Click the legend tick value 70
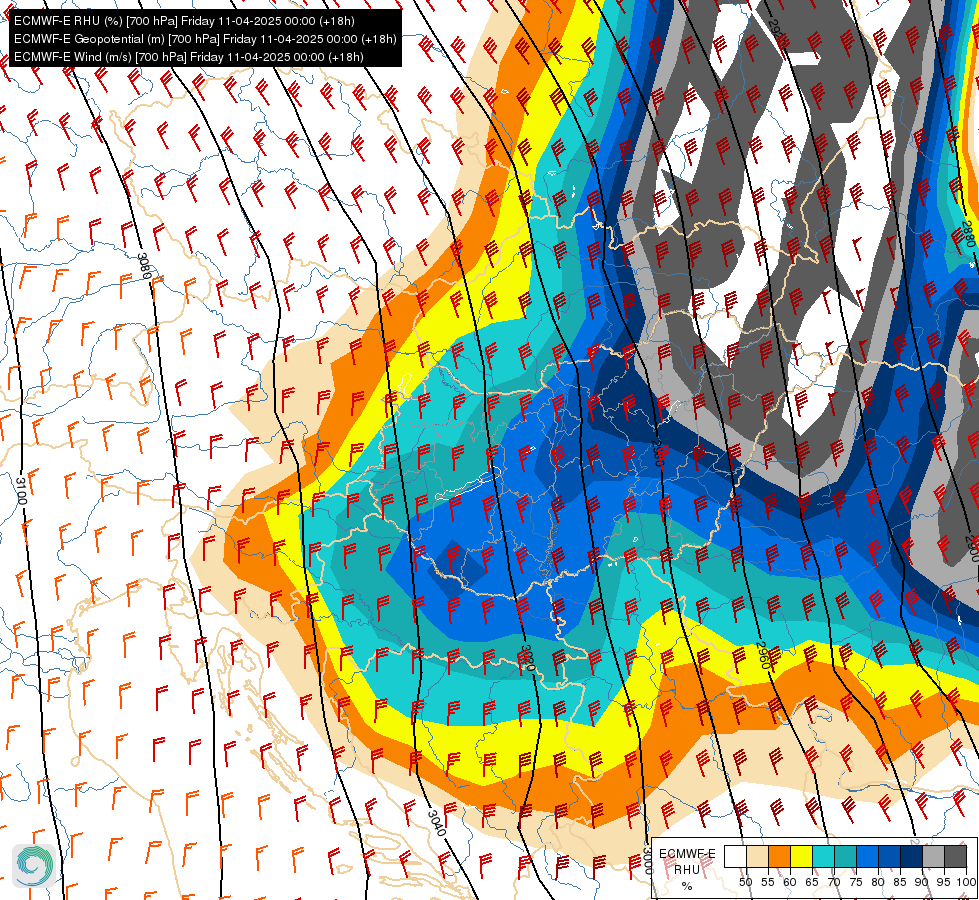 (x=834, y=882)
